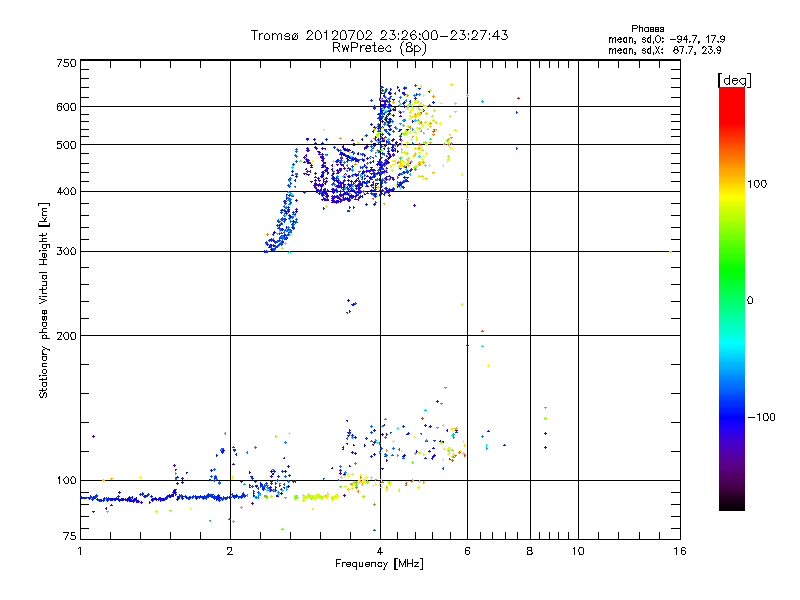Click the y-axis tick '75'
Viewport: 800px width, 600px height.
(x=70, y=536)
